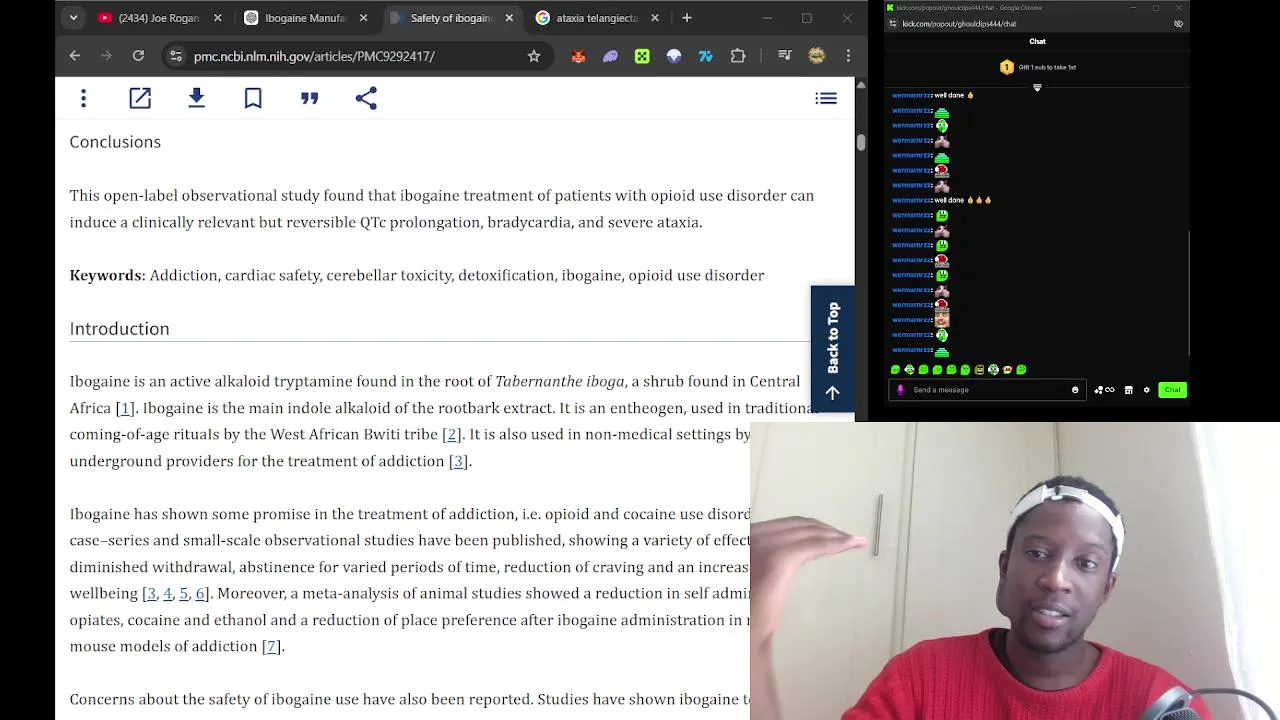Bookmark this page with the star icon
Viewport: 1280px width, 720px height.
coord(534,56)
